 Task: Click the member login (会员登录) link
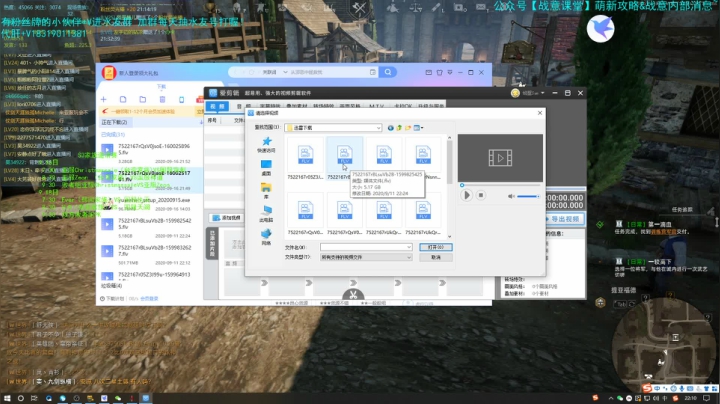[x=149, y=298]
